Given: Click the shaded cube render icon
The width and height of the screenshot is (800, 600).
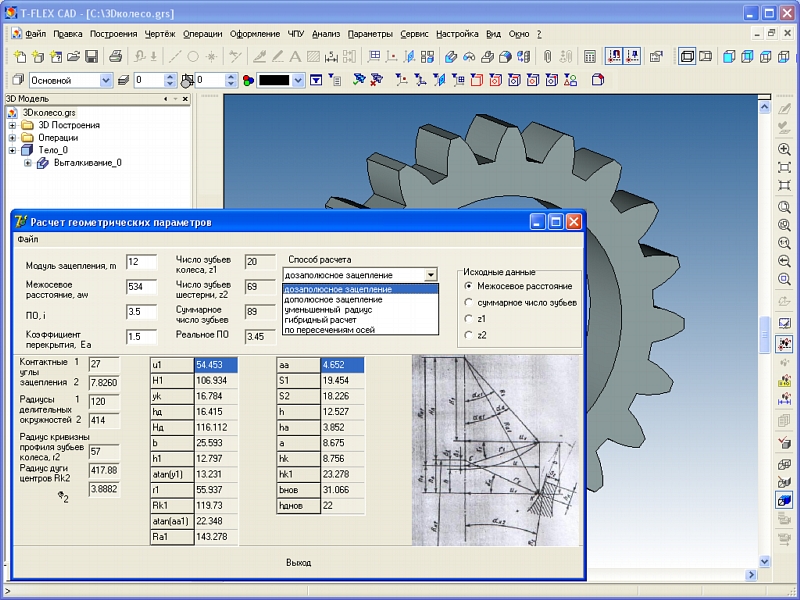Looking at the screenshot, I should (784, 500).
